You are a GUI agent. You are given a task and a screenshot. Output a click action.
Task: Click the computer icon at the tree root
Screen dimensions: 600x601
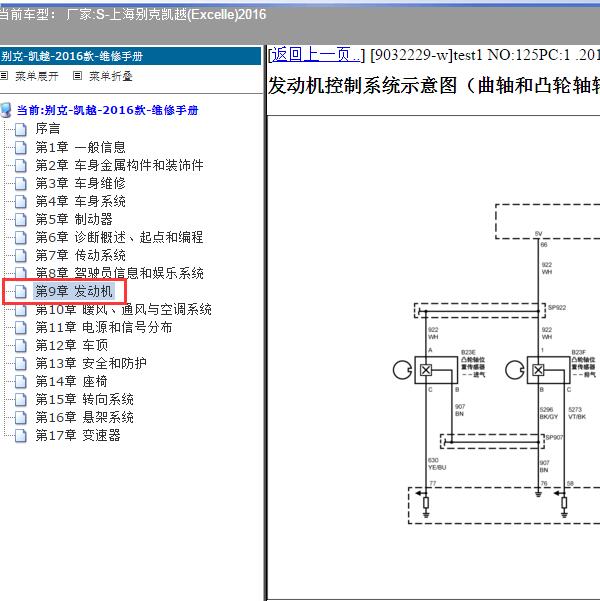pos(6,110)
